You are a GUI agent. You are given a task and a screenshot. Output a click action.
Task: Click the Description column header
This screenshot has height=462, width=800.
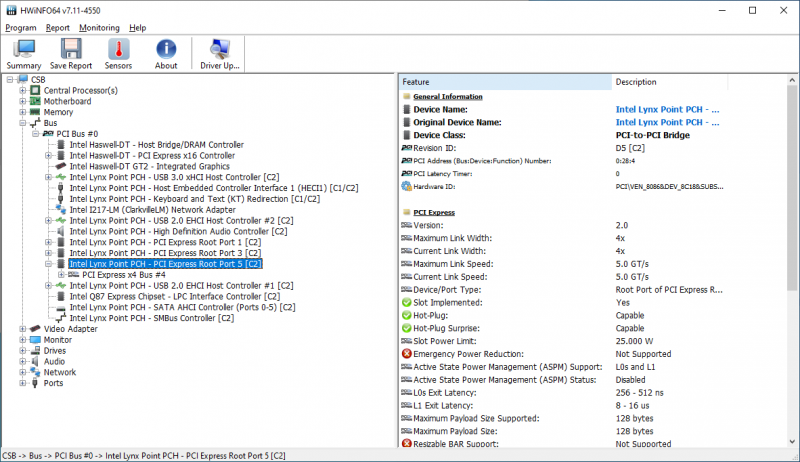[x=669, y=82]
